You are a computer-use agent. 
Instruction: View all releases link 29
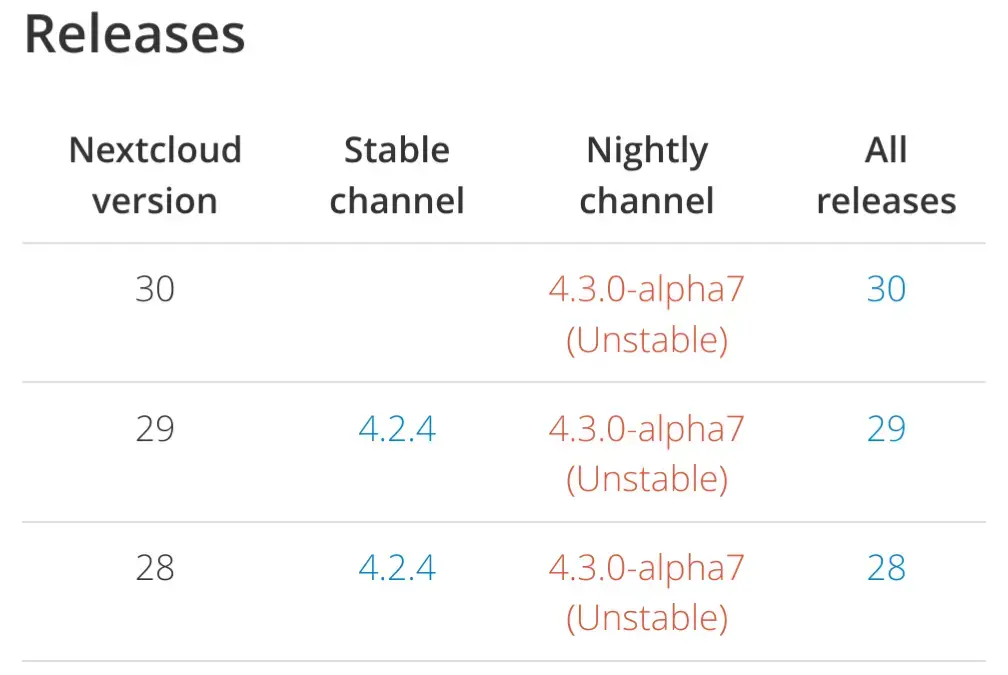(886, 428)
